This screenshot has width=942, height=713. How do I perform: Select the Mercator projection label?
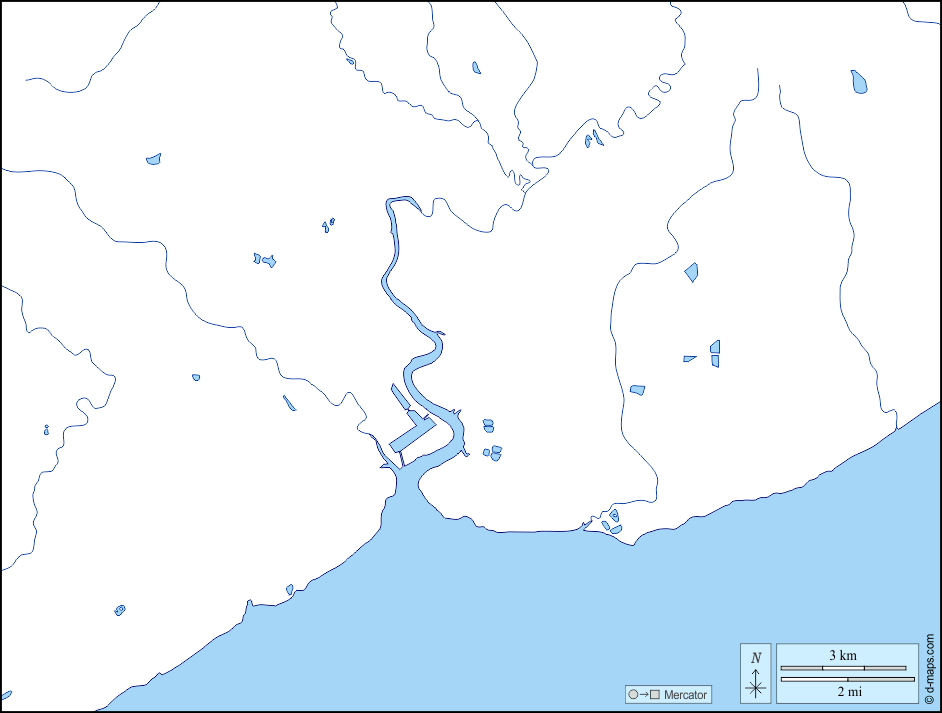685,695
